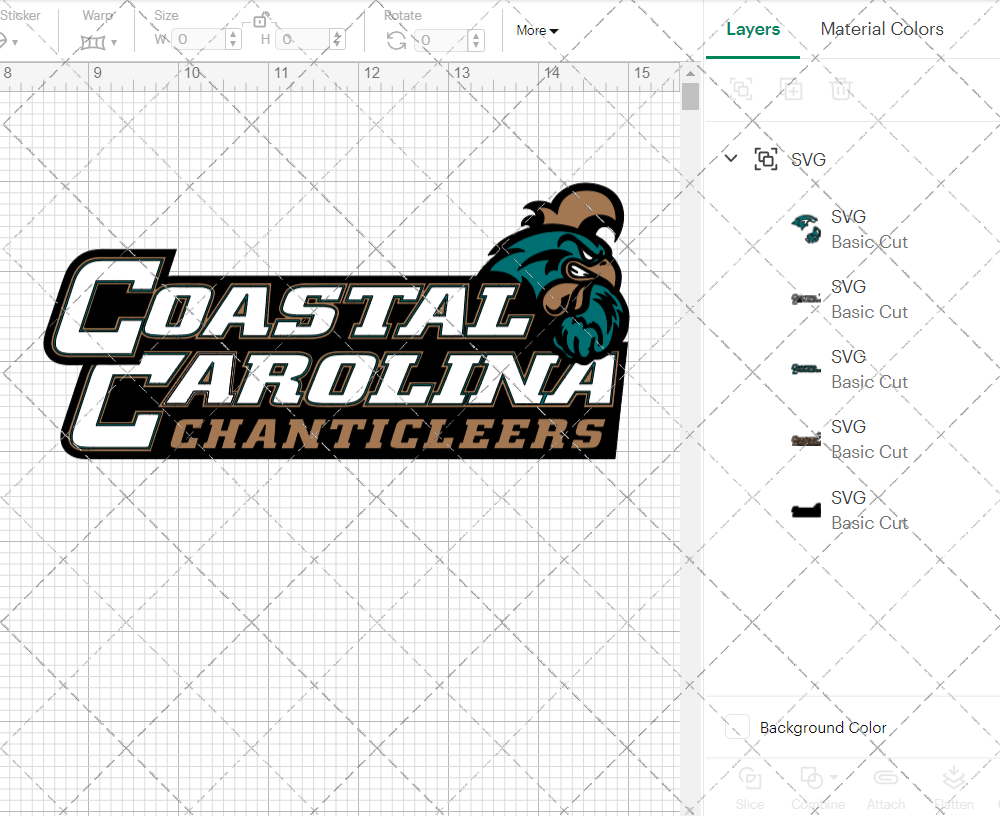
Task: Click the height lock toggle in H field
Action: [x=337, y=38]
